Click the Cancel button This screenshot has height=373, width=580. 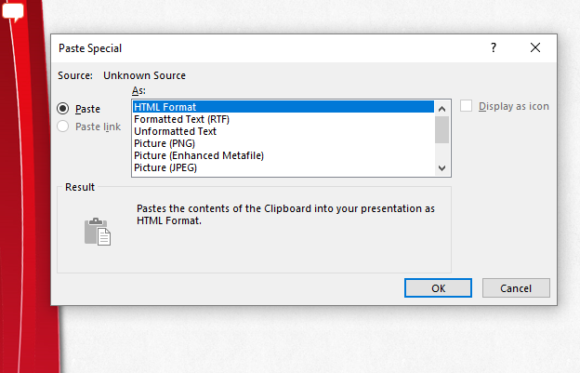516,288
